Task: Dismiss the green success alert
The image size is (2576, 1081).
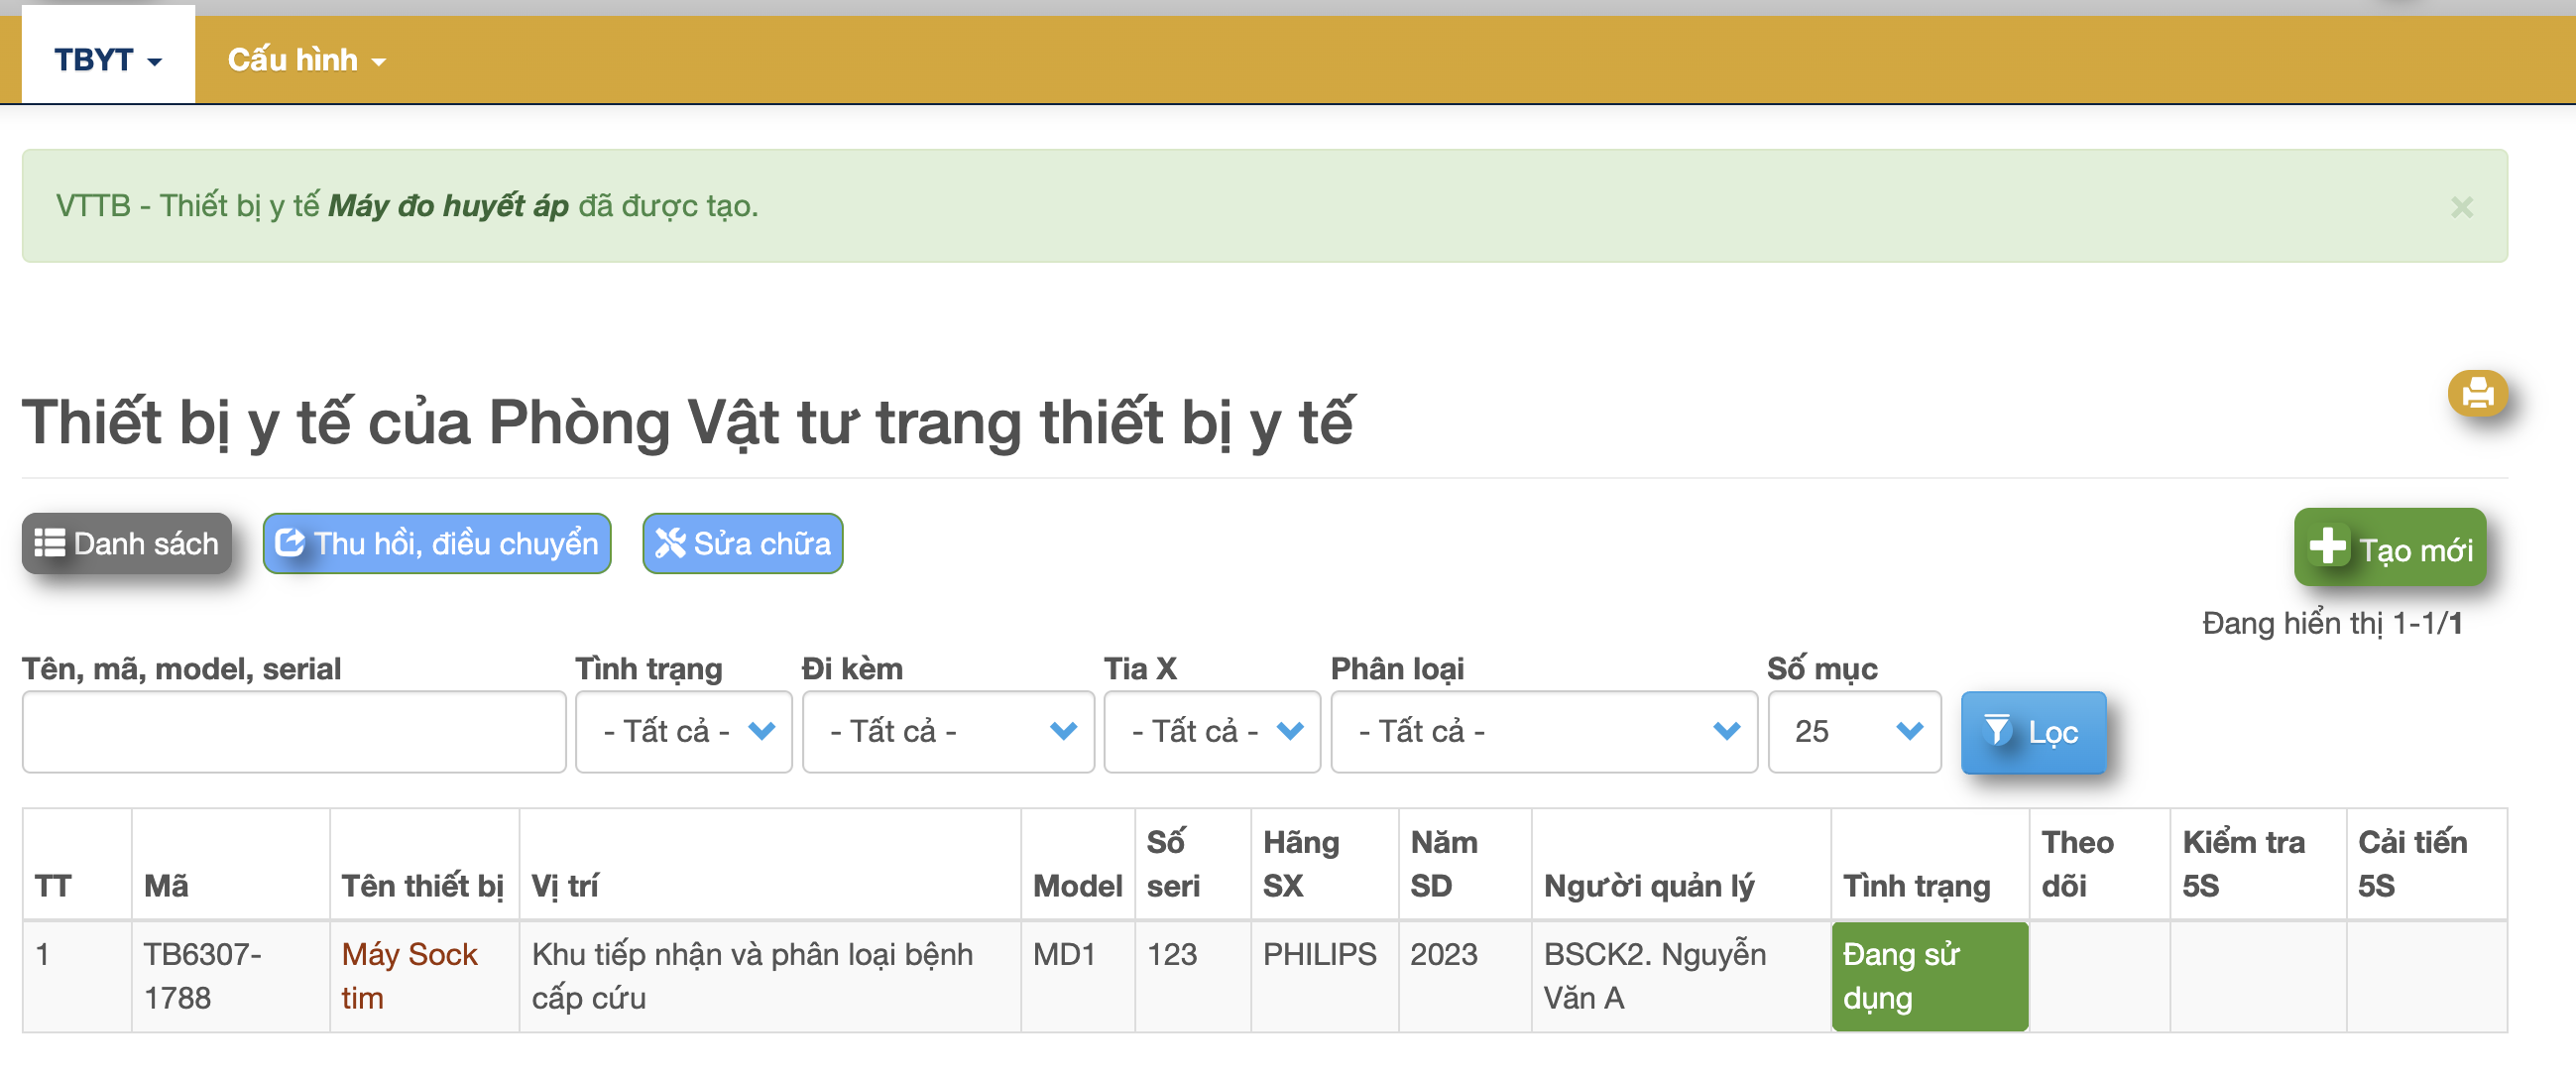Action: pyautogui.click(x=2461, y=207)
